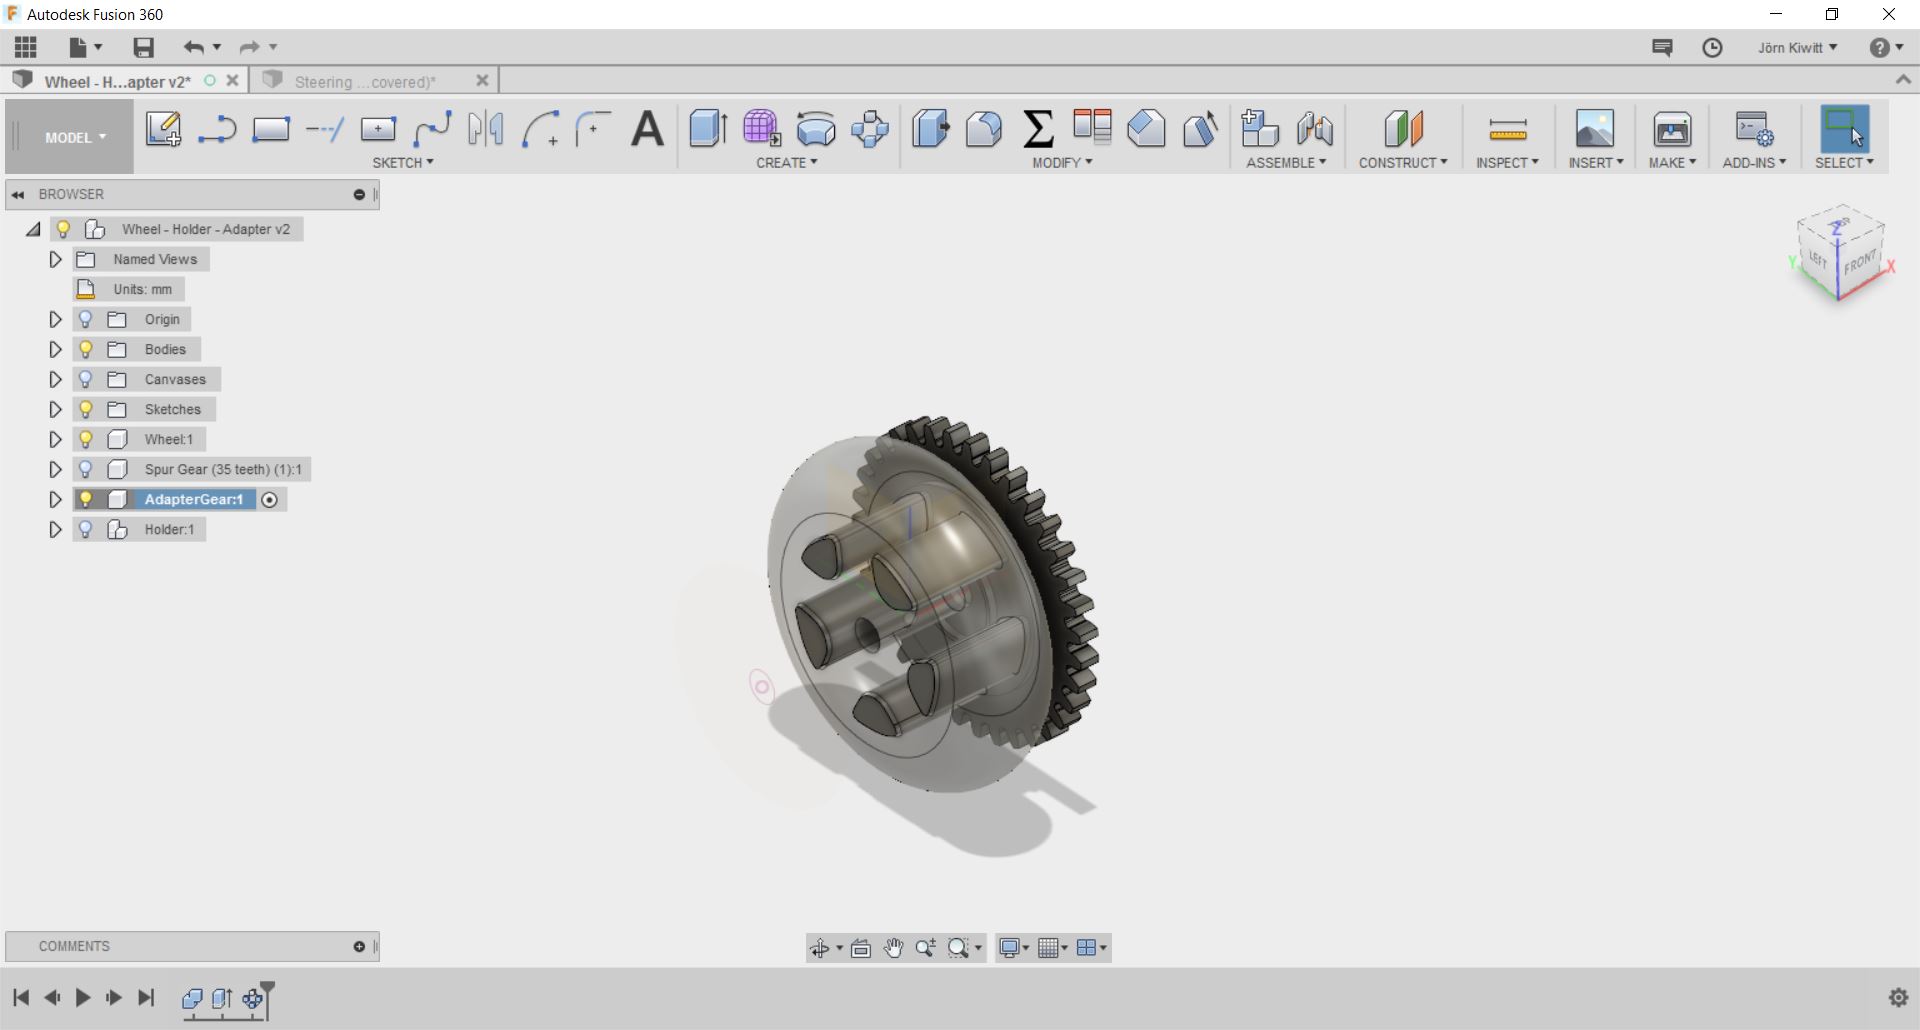Open the Create Form tool
The height and width of the screenshot is (1030, 1920).
[762, 129]
